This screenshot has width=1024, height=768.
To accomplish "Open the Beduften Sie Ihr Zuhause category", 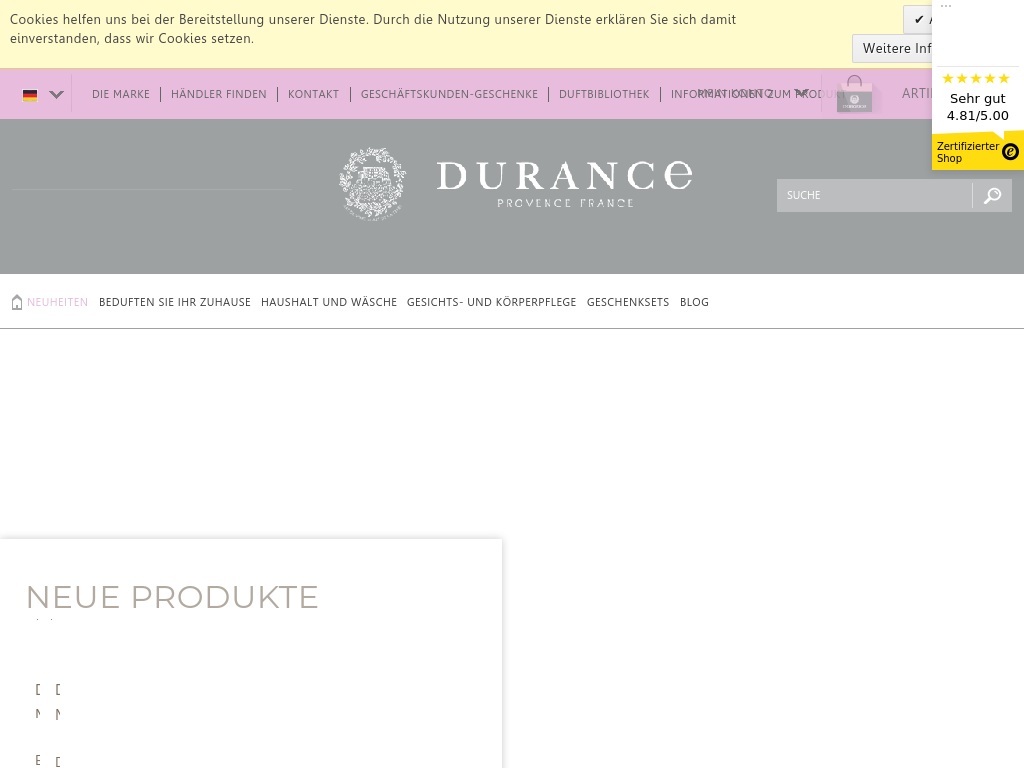I will tap(175, 302).
